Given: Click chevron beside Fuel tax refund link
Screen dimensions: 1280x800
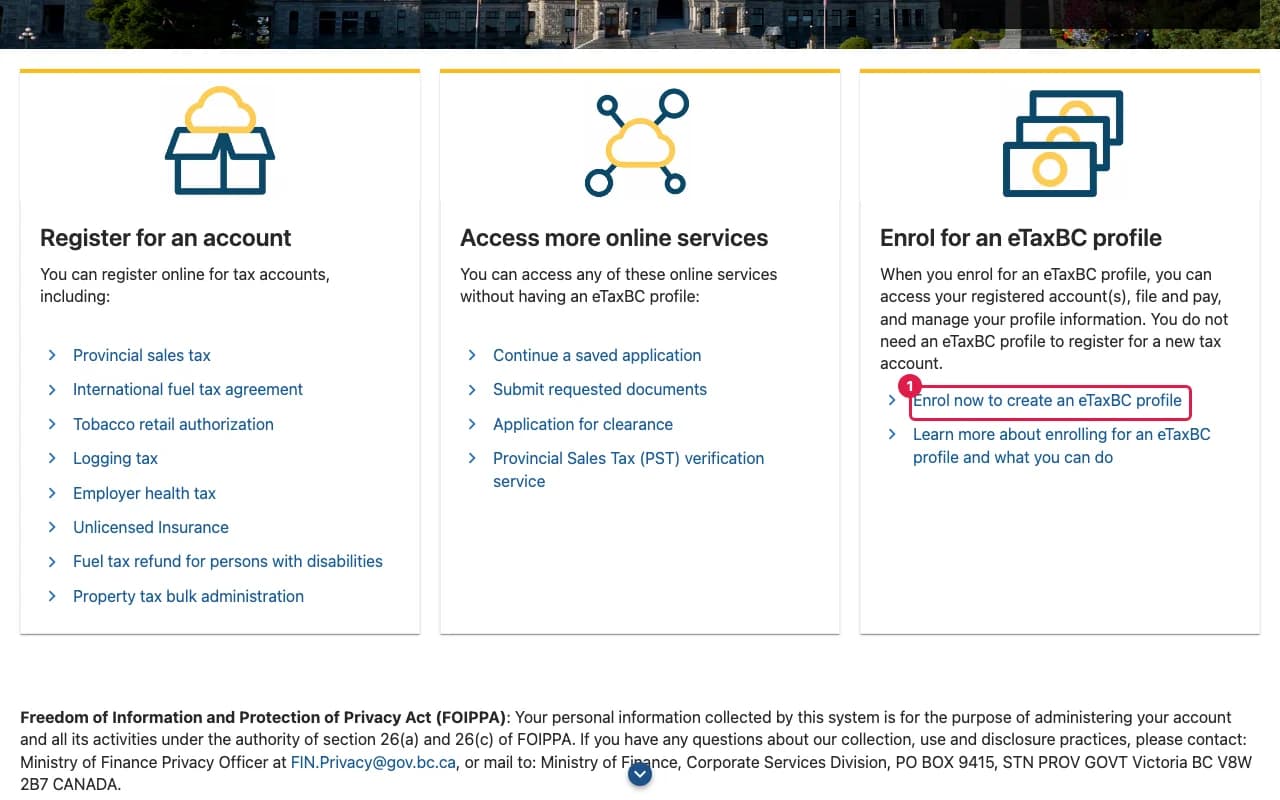Looking at the screenshot, I should 52,562.
